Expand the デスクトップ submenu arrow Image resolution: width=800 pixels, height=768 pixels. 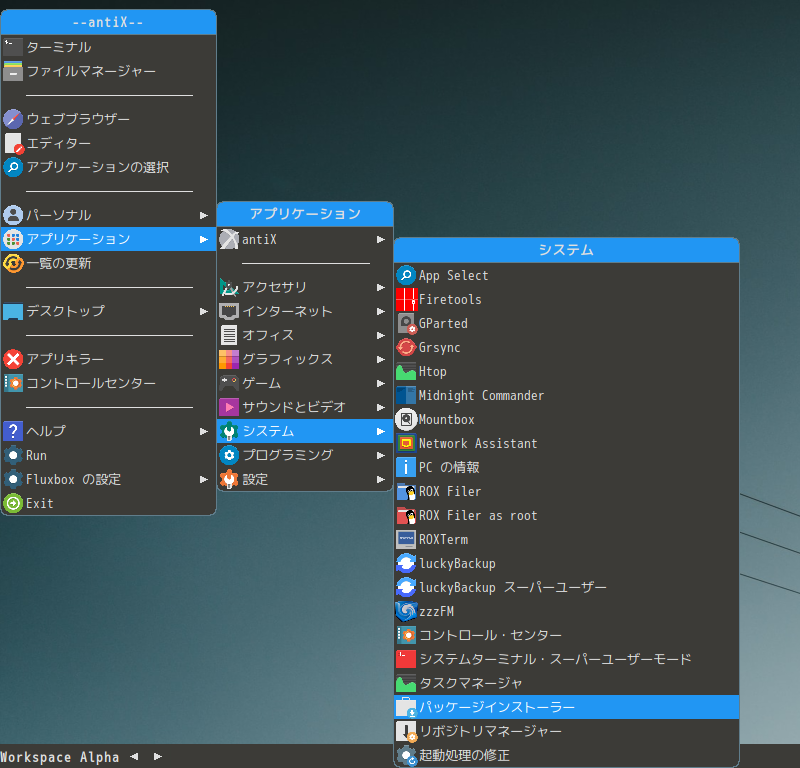pyautogui.click(x=204, y=311)
